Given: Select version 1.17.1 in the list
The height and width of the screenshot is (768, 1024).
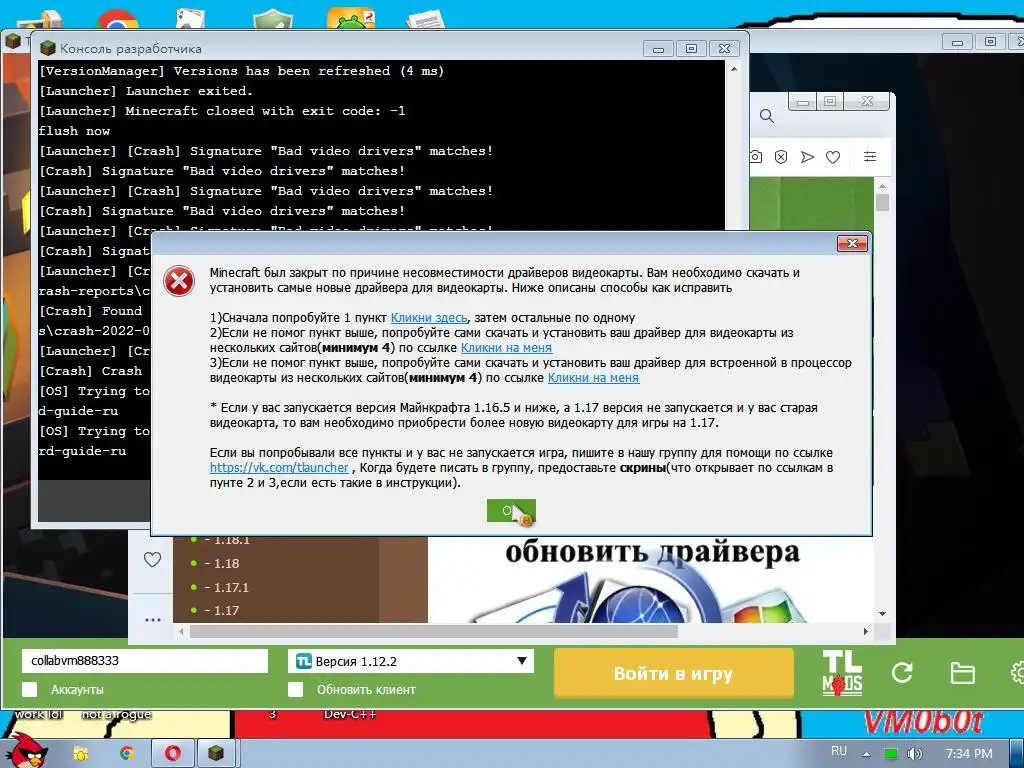Looking at the screenshot, I should [x=227, y=587].
